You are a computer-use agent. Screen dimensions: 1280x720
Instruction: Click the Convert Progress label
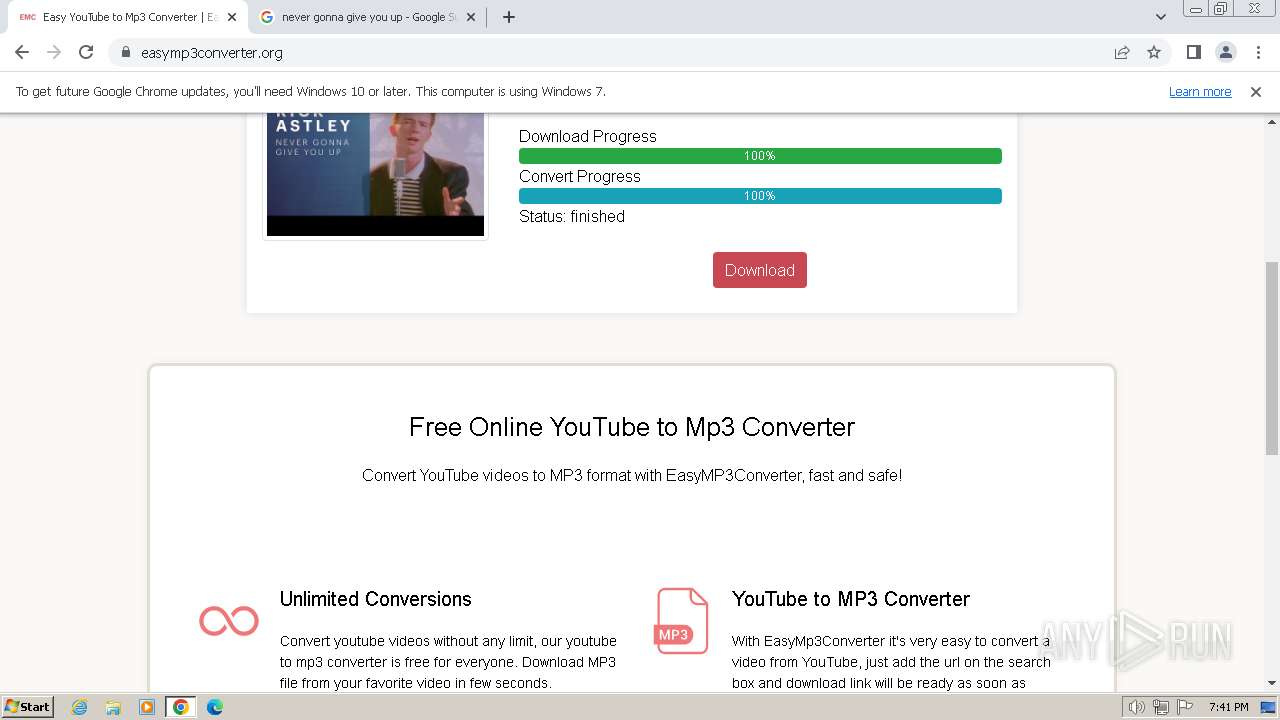580,176
